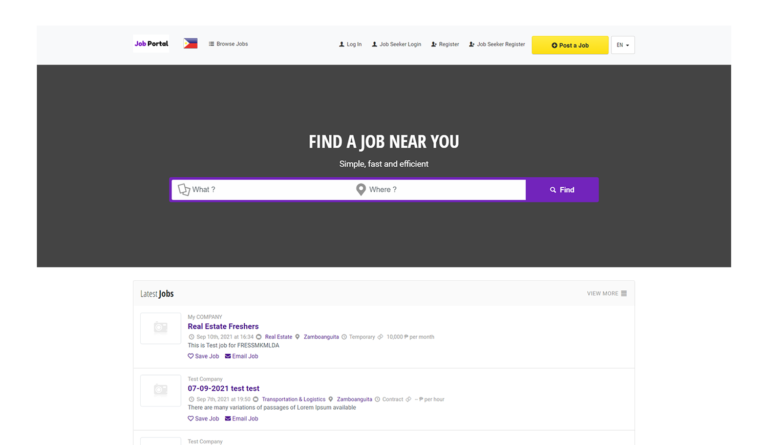Click My COMPANY label above Real Estate Freshers
Viewport: 768px width, 445px height.
click(x=205, y=317)
